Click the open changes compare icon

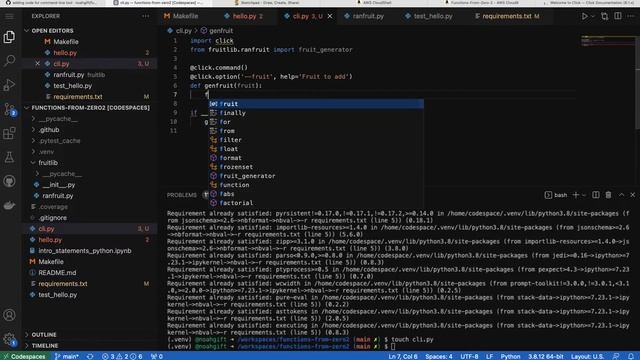click(604, 16)
